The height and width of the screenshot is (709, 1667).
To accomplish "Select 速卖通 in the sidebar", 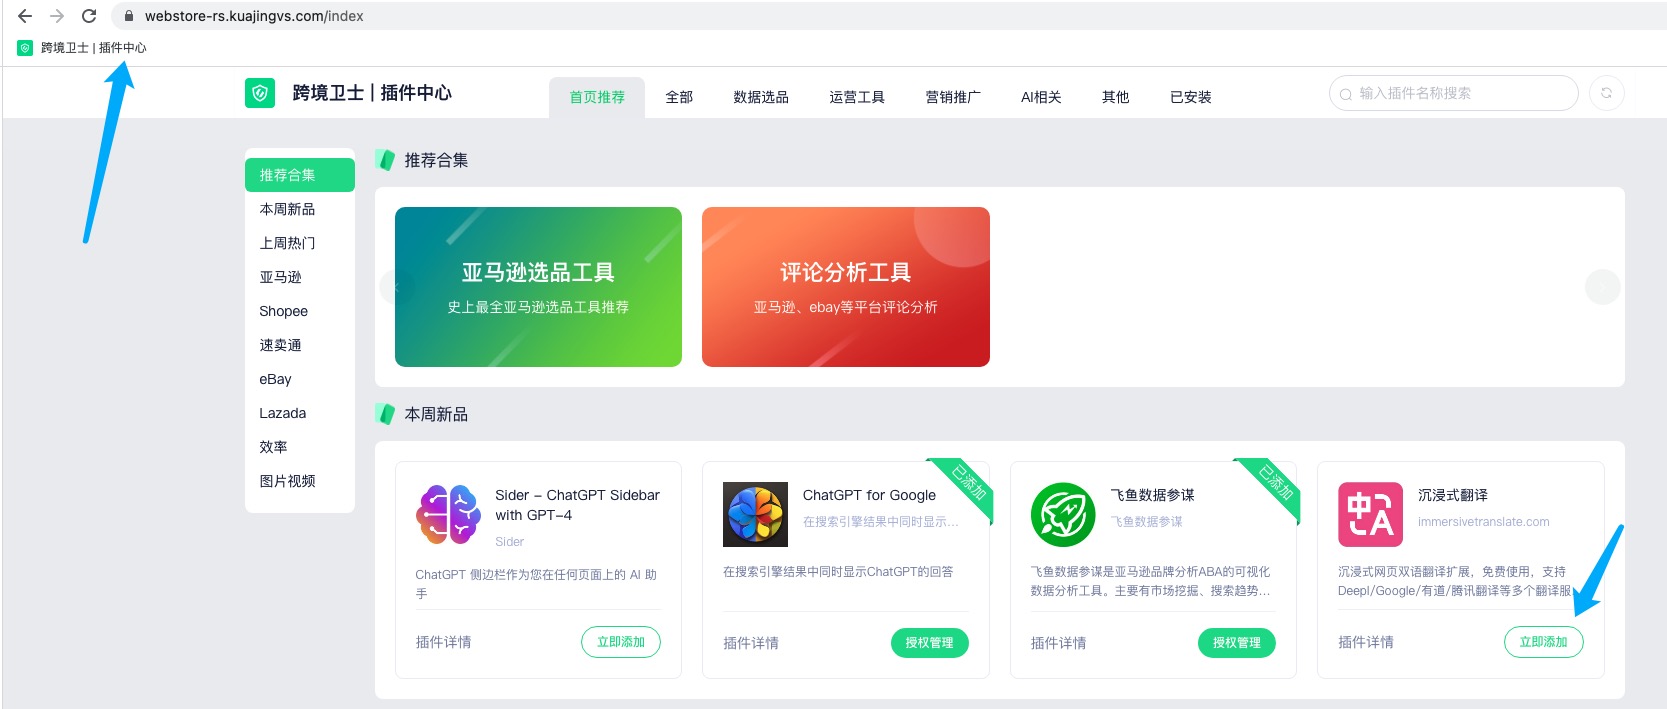I will 300,345.
